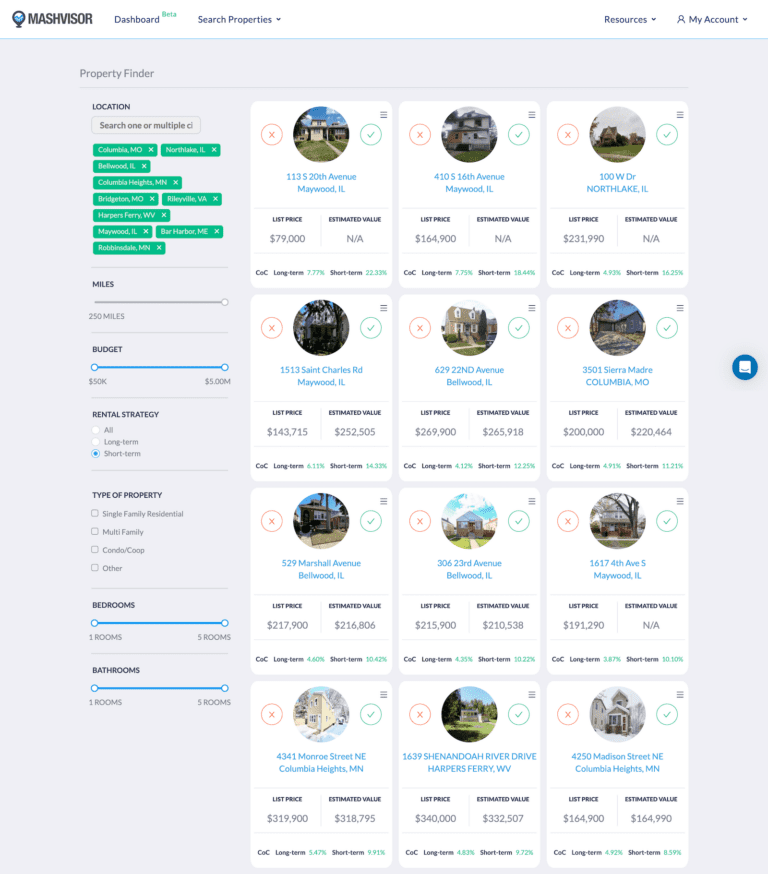Open the 629 22ND Avenue Bellwood link
Image resolution: width=768 pixels, height=874 pixels.
[x=469, y=376]
